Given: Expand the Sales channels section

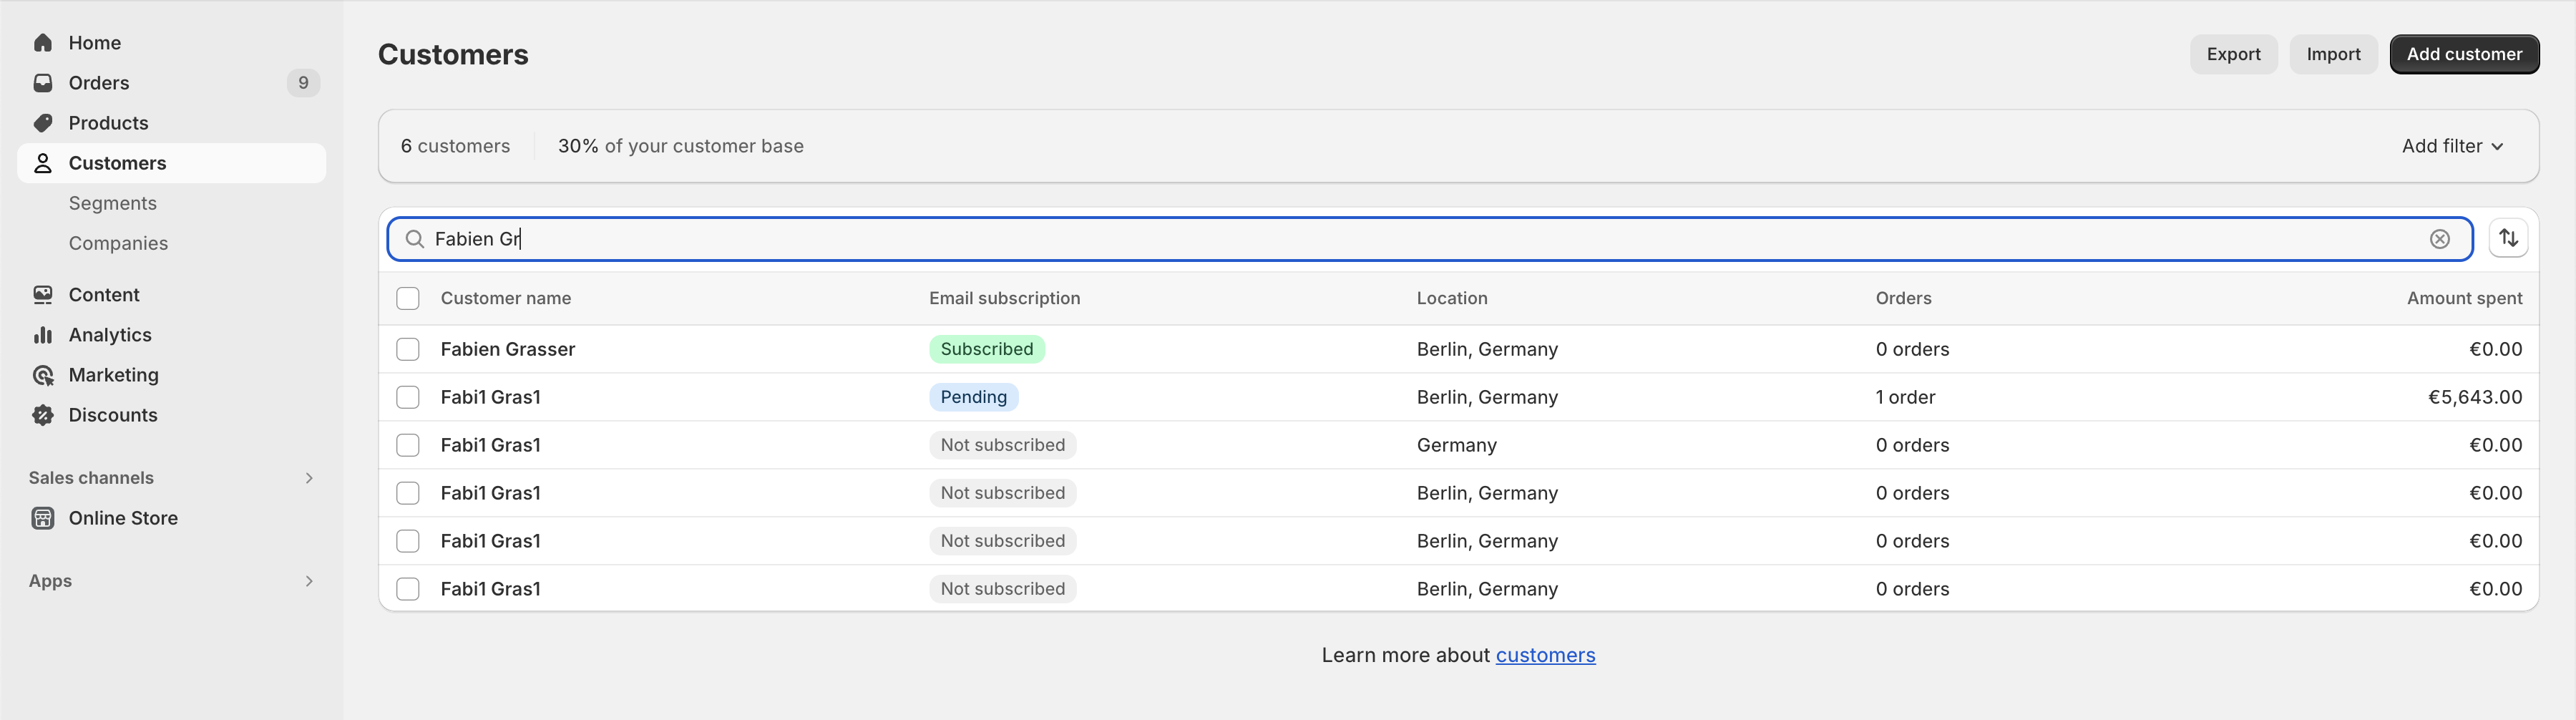Looking at the screenshot, I should point(309,478).
